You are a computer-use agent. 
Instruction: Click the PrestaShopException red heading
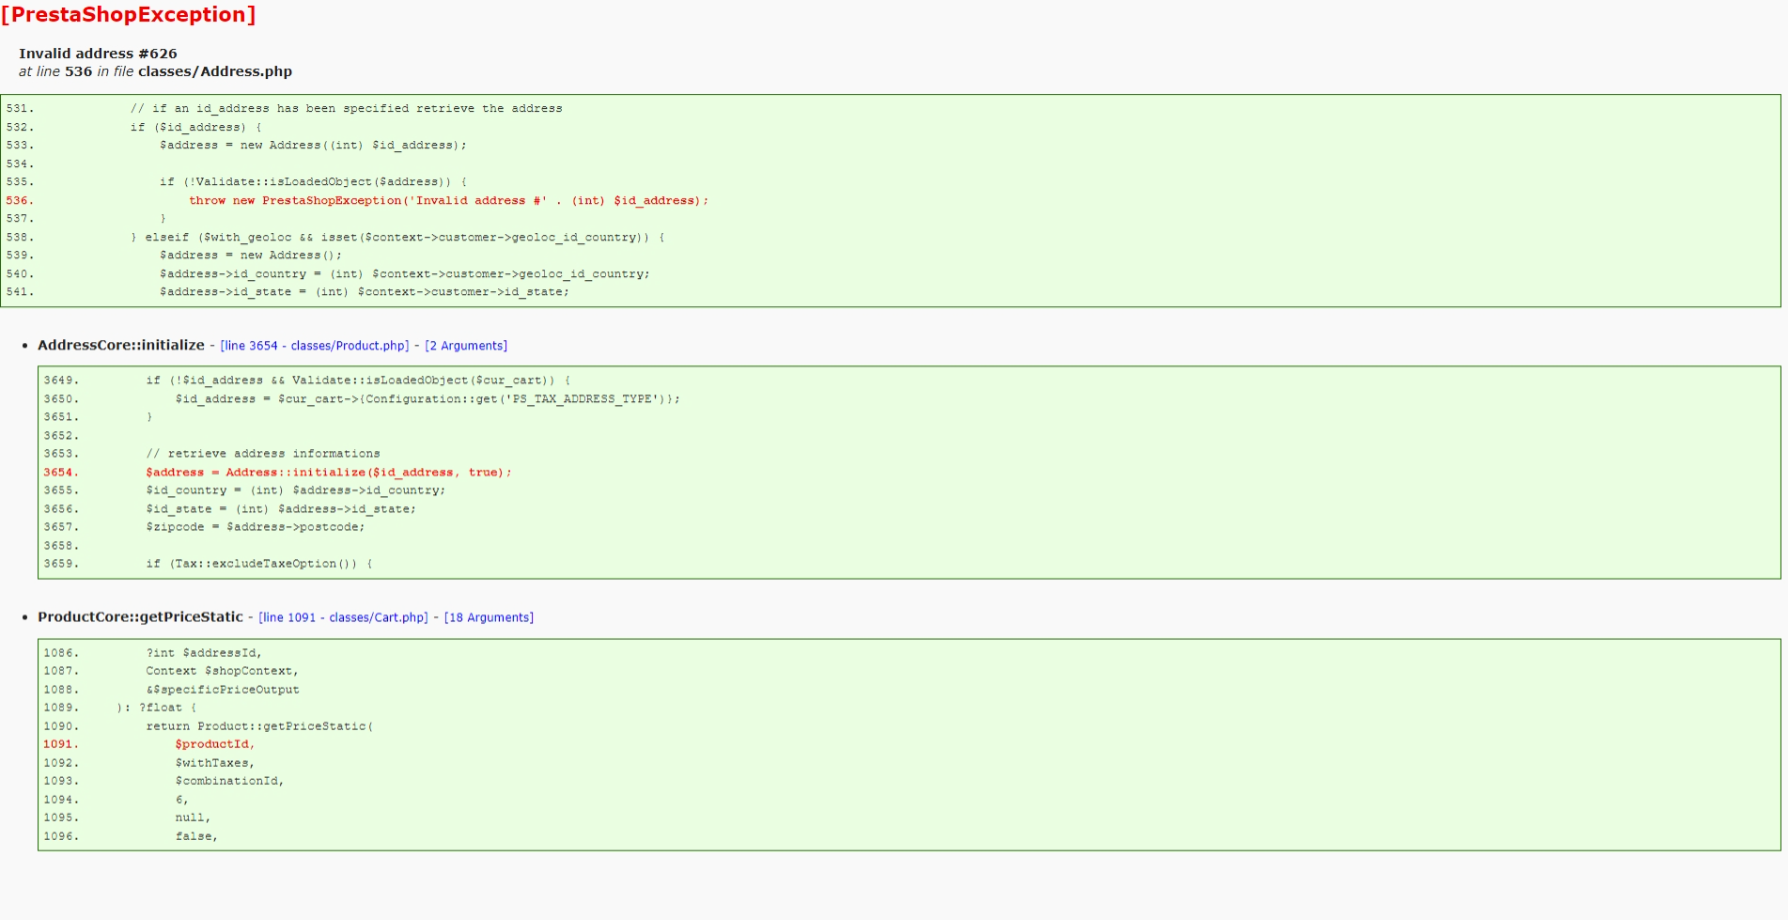(x=128, y=15)
